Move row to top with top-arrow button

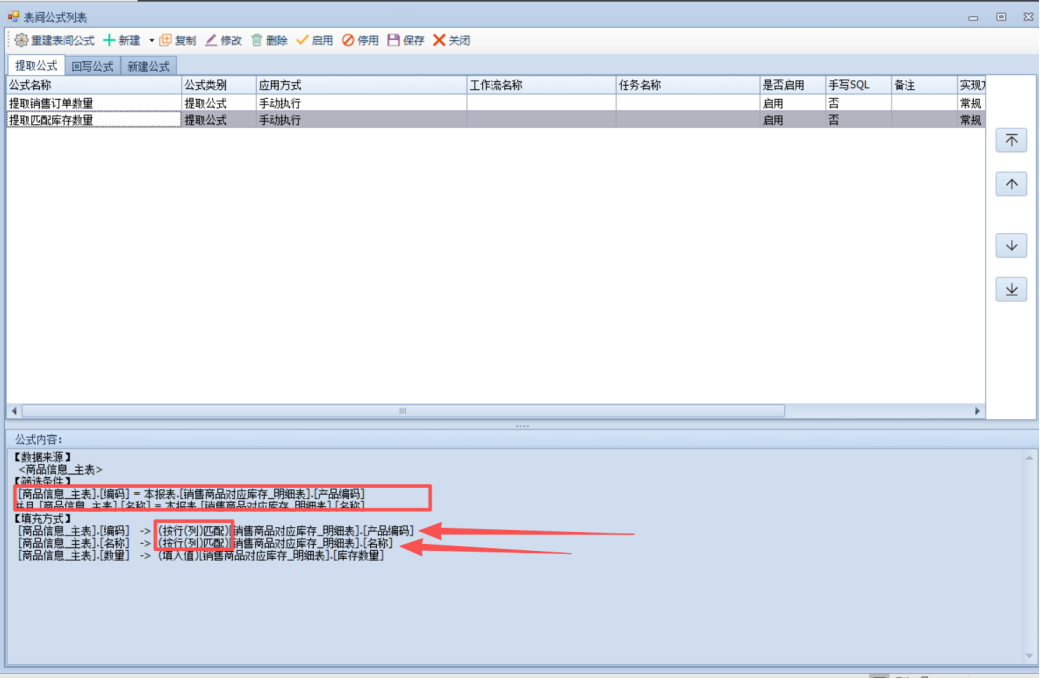1011,141
